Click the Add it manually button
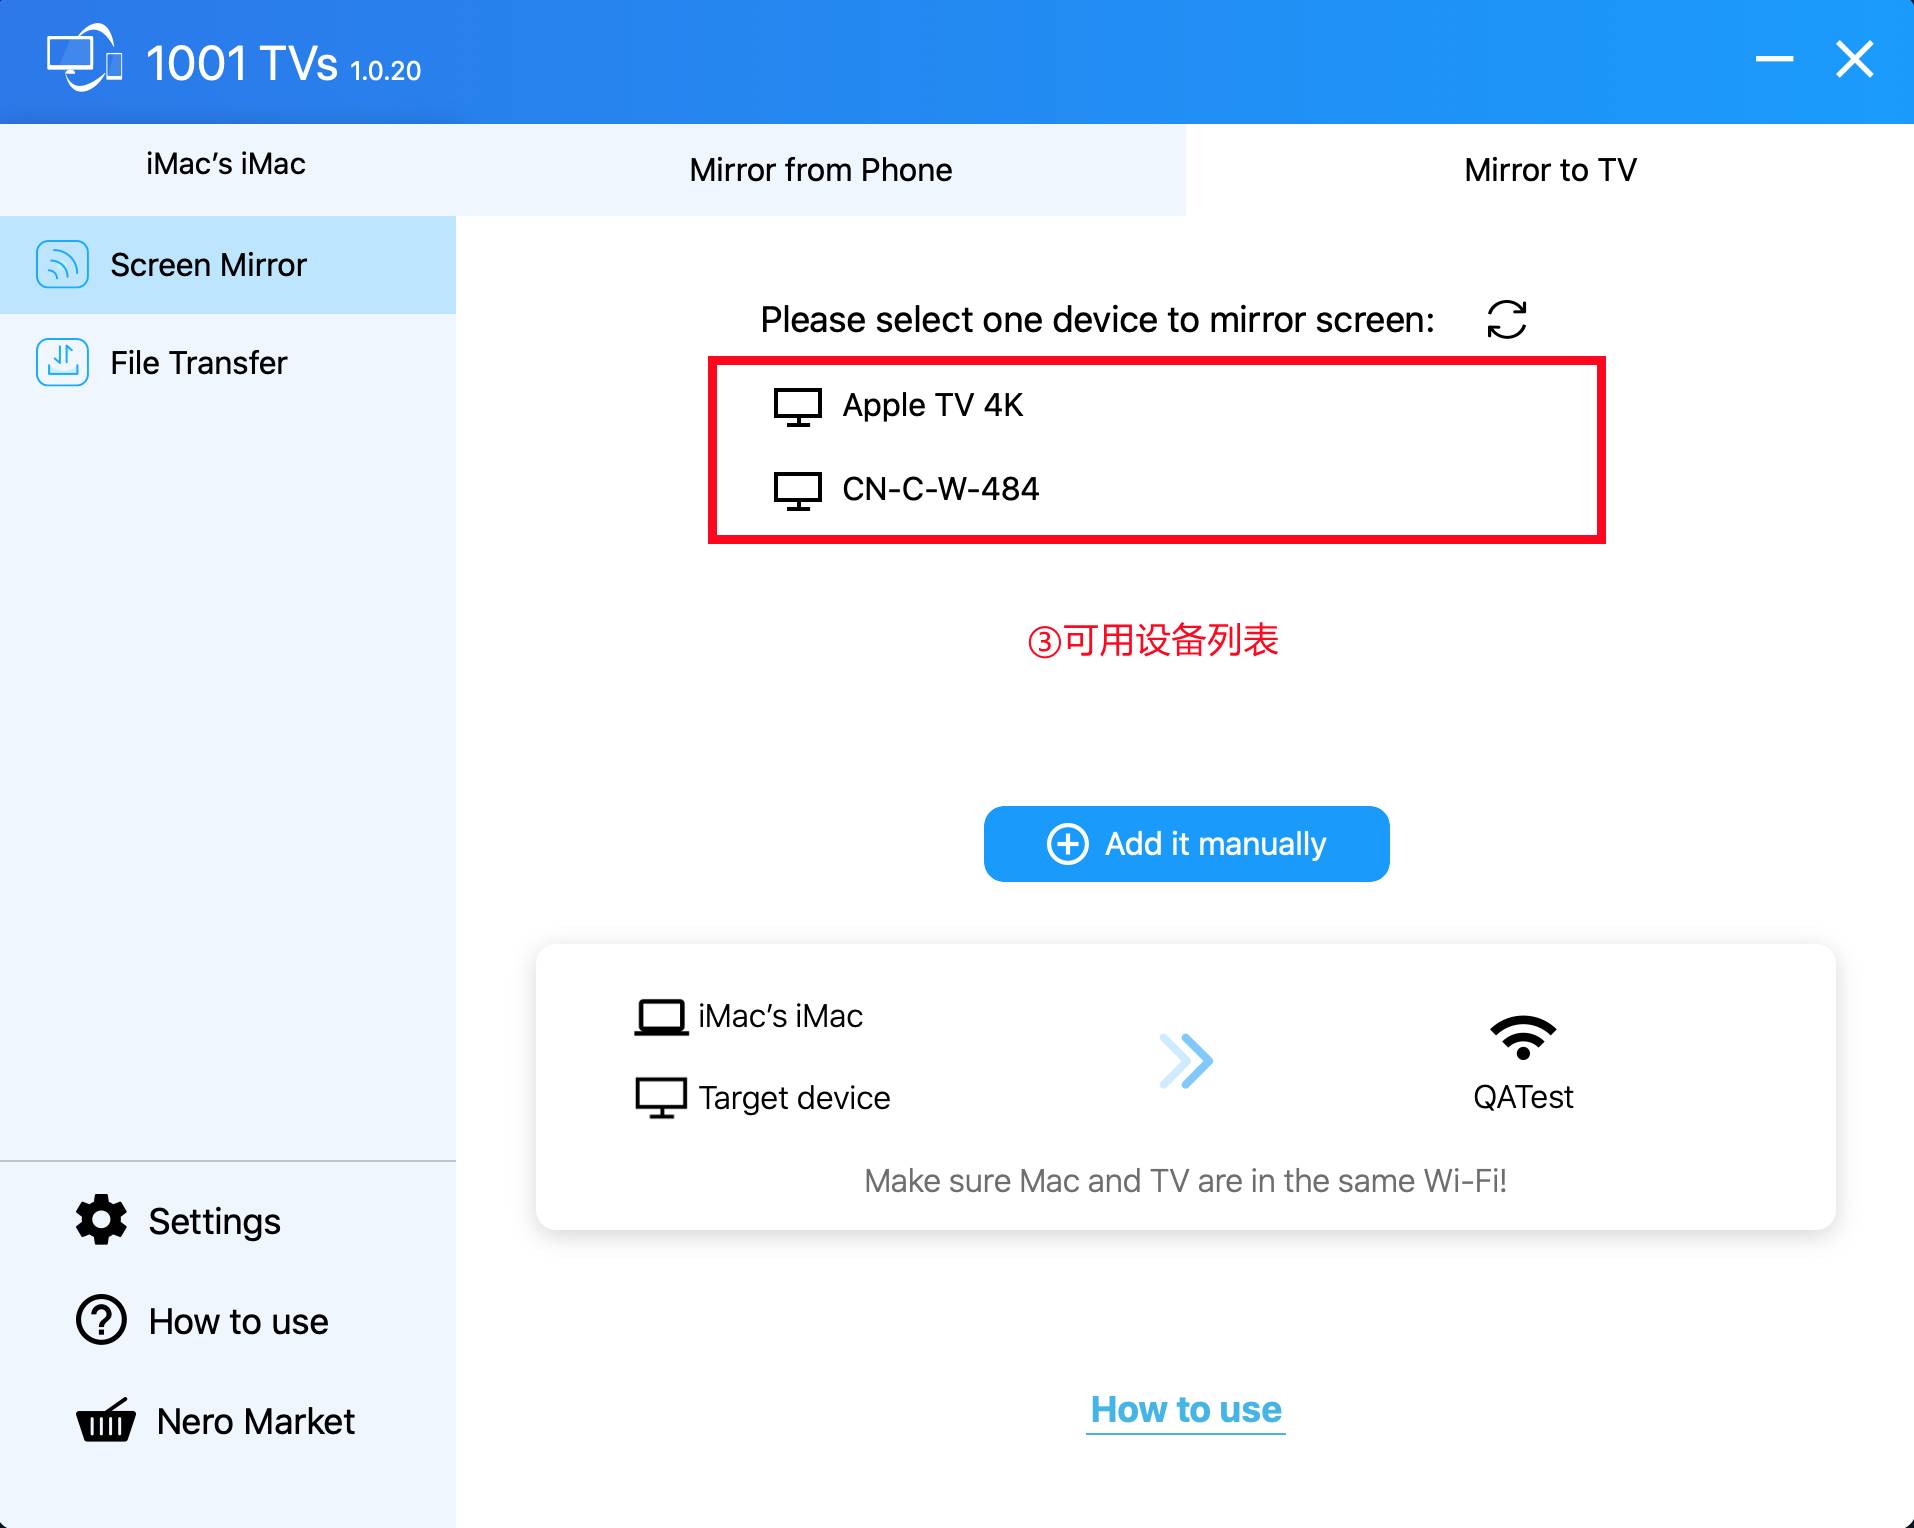 [x=1186, y=844]
